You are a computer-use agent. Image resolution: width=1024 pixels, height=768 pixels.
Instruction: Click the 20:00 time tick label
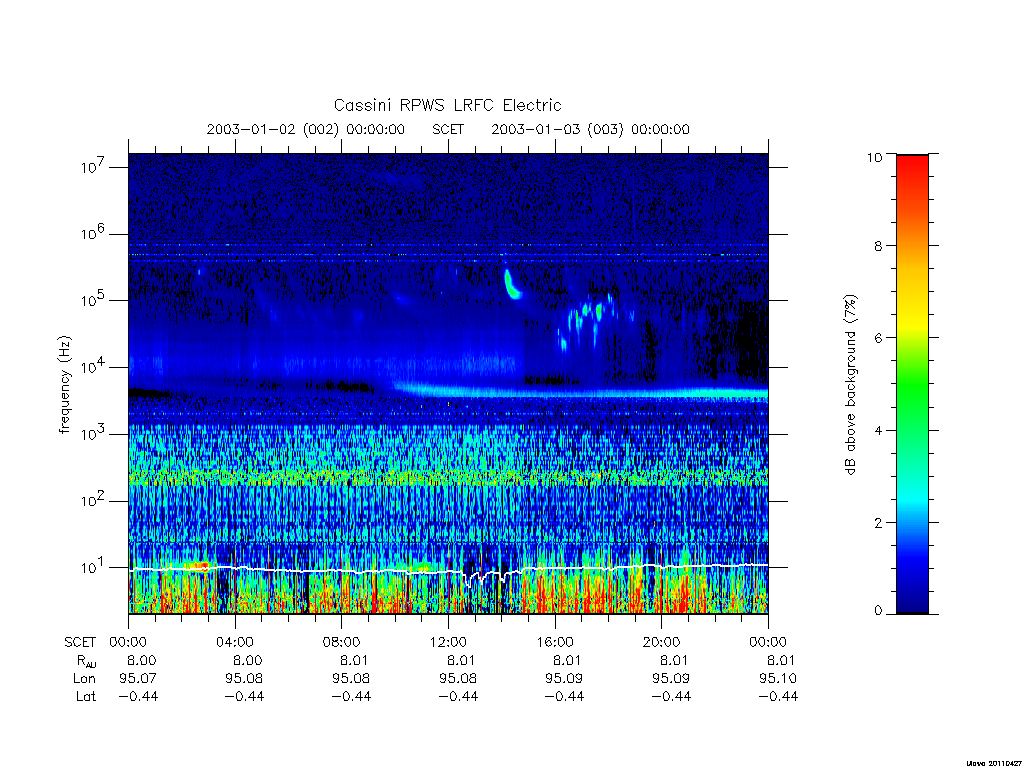pyautogui.click(x=662, y=642)
